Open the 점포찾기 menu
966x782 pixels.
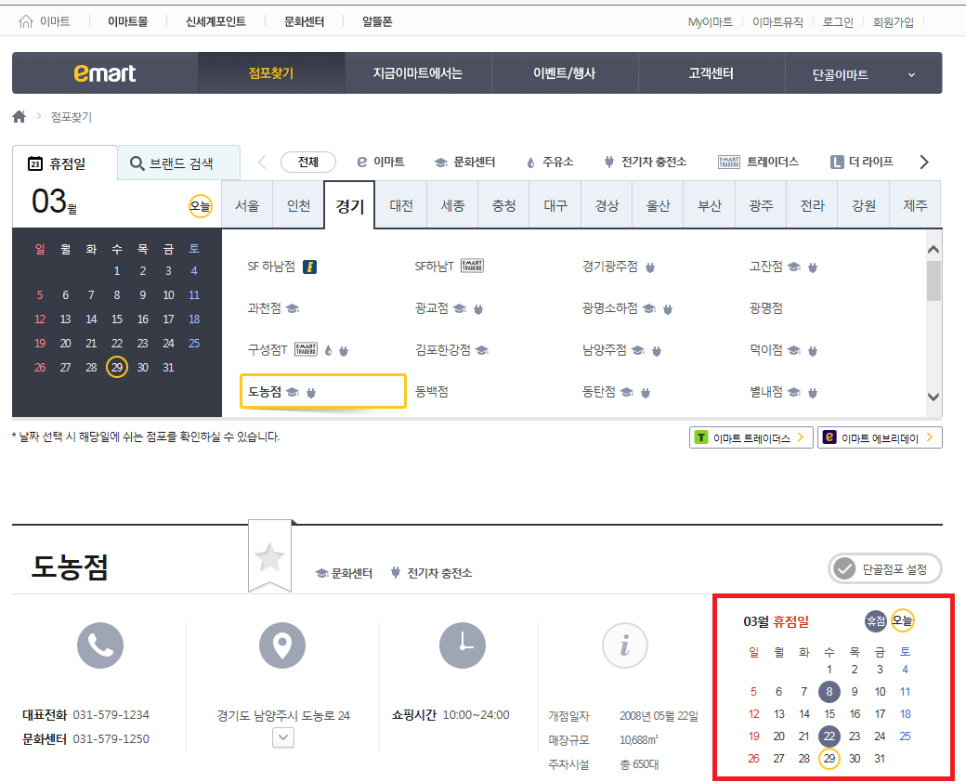click(x=271, y=73)
